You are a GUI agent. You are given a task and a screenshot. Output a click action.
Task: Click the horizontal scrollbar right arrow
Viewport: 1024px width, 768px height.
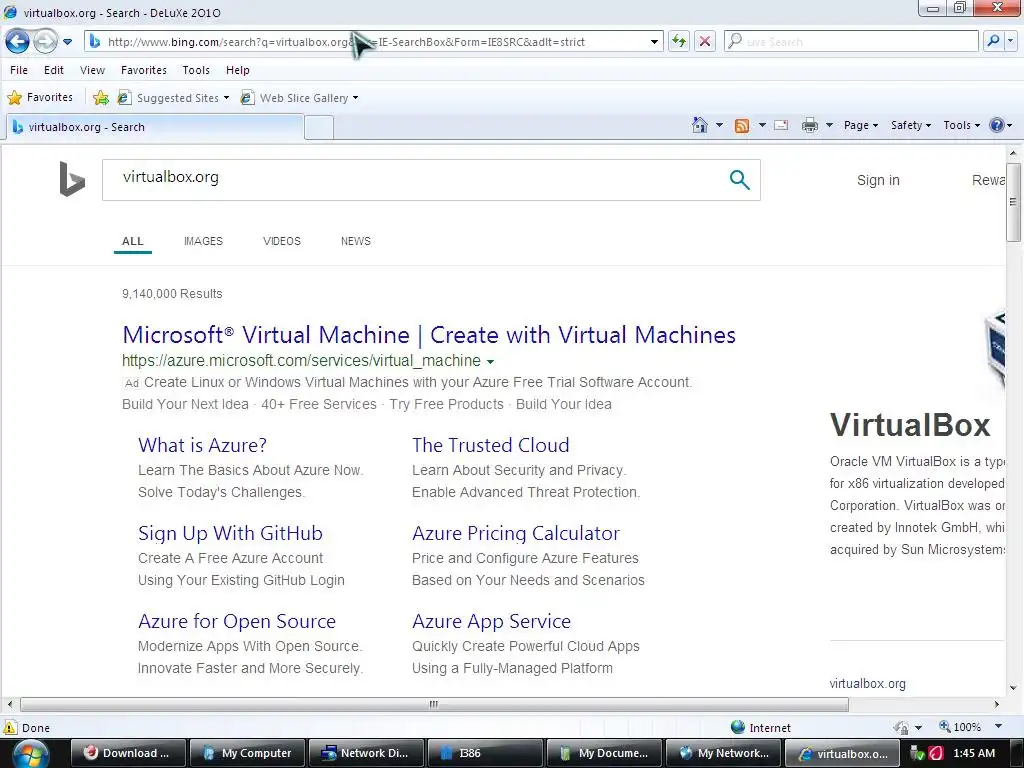click(997, 704)
